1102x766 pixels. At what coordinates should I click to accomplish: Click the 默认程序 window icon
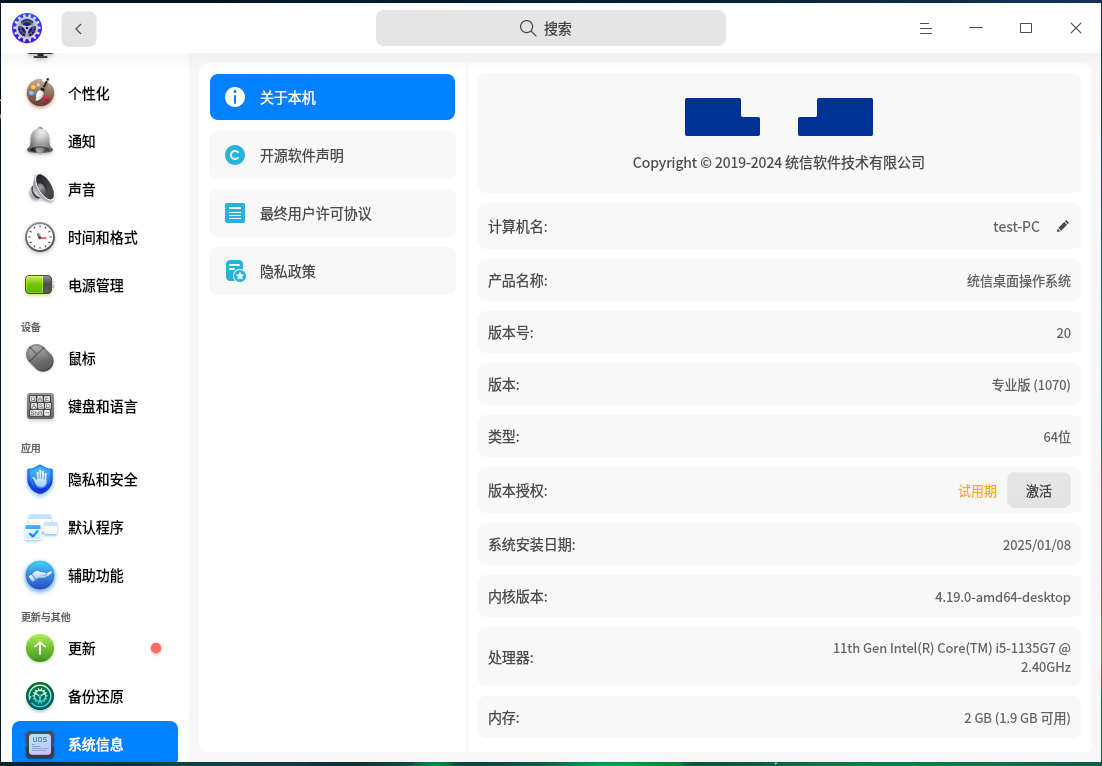click(x=40, y=527)
